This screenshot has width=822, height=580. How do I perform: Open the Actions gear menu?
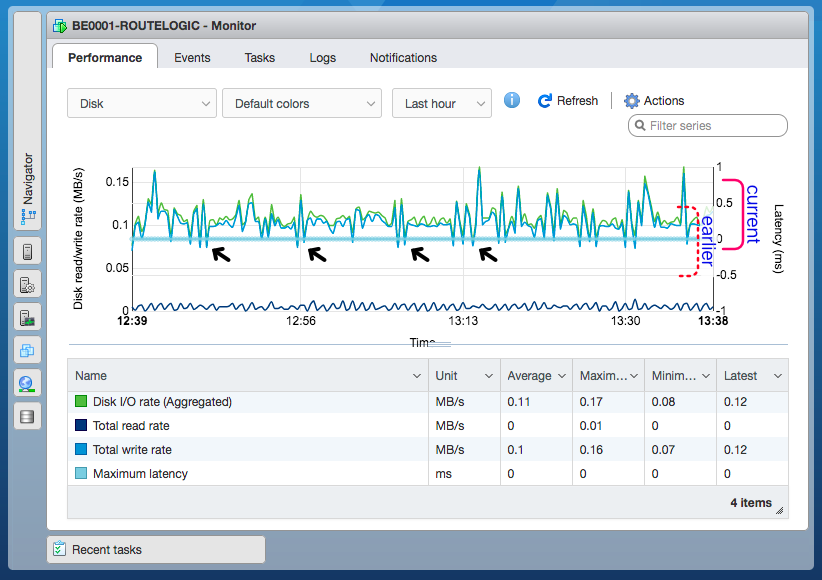pos(632,100)
